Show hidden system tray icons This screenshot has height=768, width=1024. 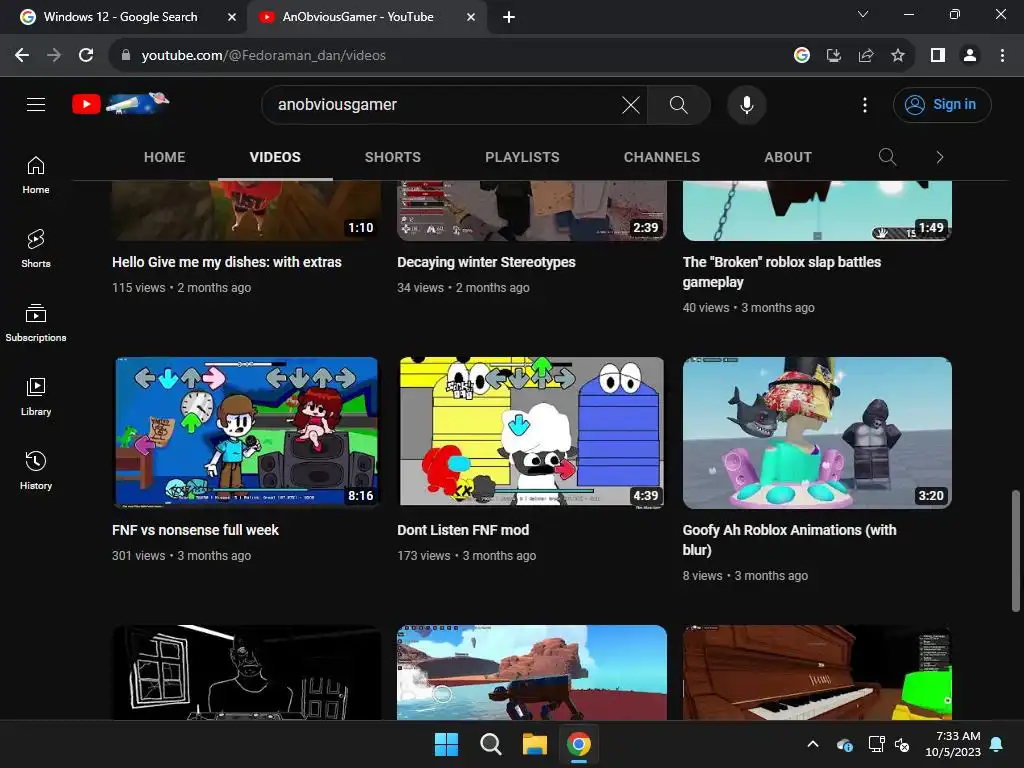pyautogui.click(x=812, y=744)
